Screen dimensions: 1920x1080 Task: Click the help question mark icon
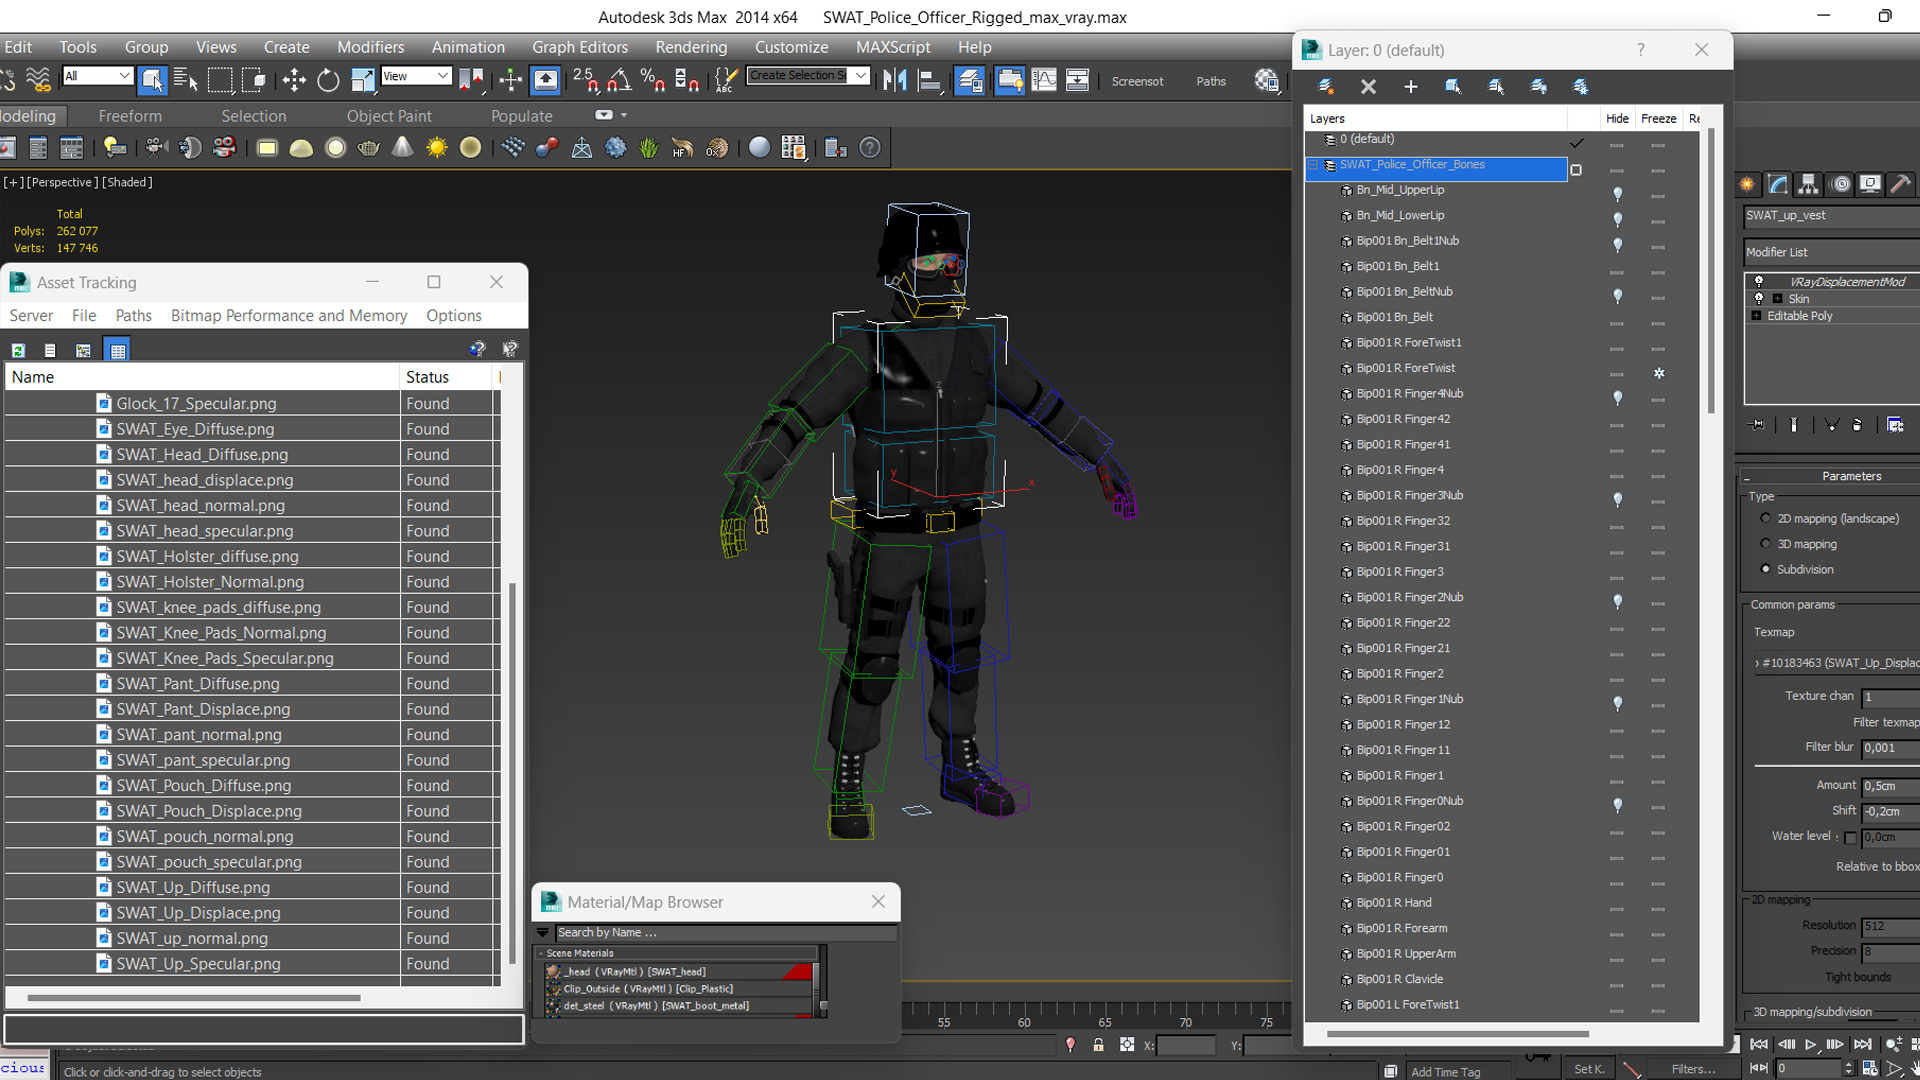(x=870, y=148)
